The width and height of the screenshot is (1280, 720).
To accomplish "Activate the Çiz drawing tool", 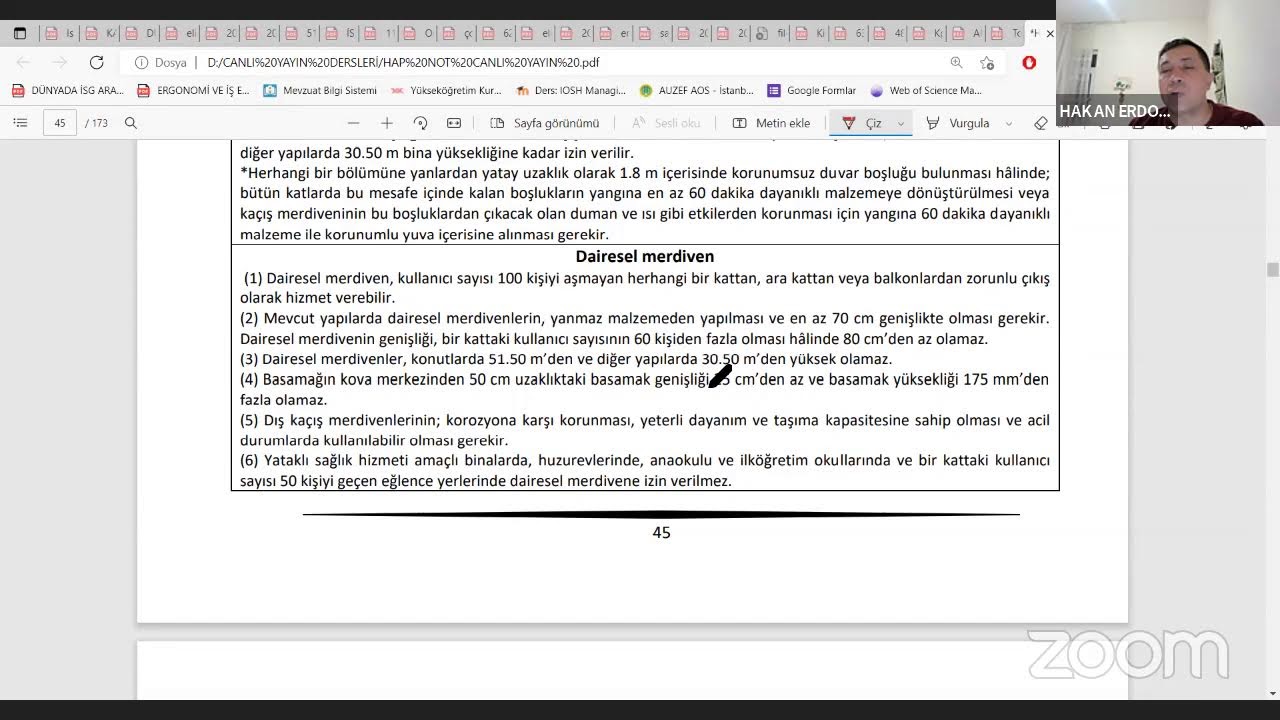I will (862, 123).
